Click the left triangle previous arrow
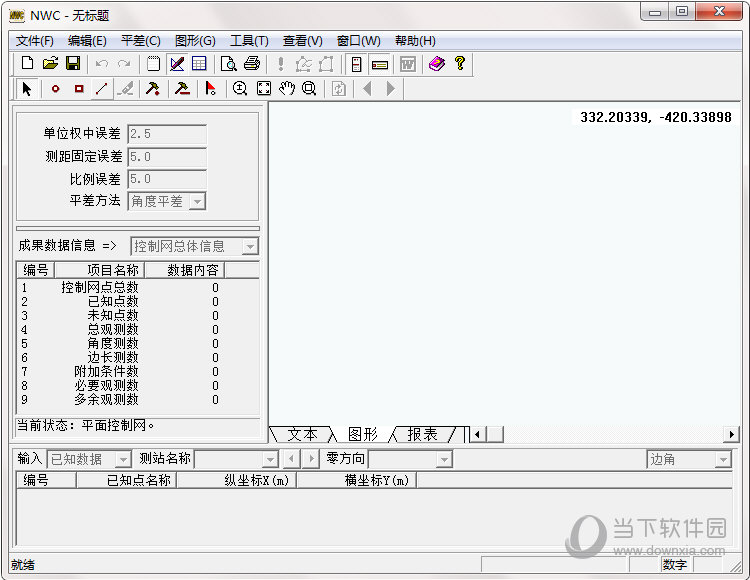Image resolution: width=750 pixels, height=580 pixels. pyautogui.click(x=367, y=88)
